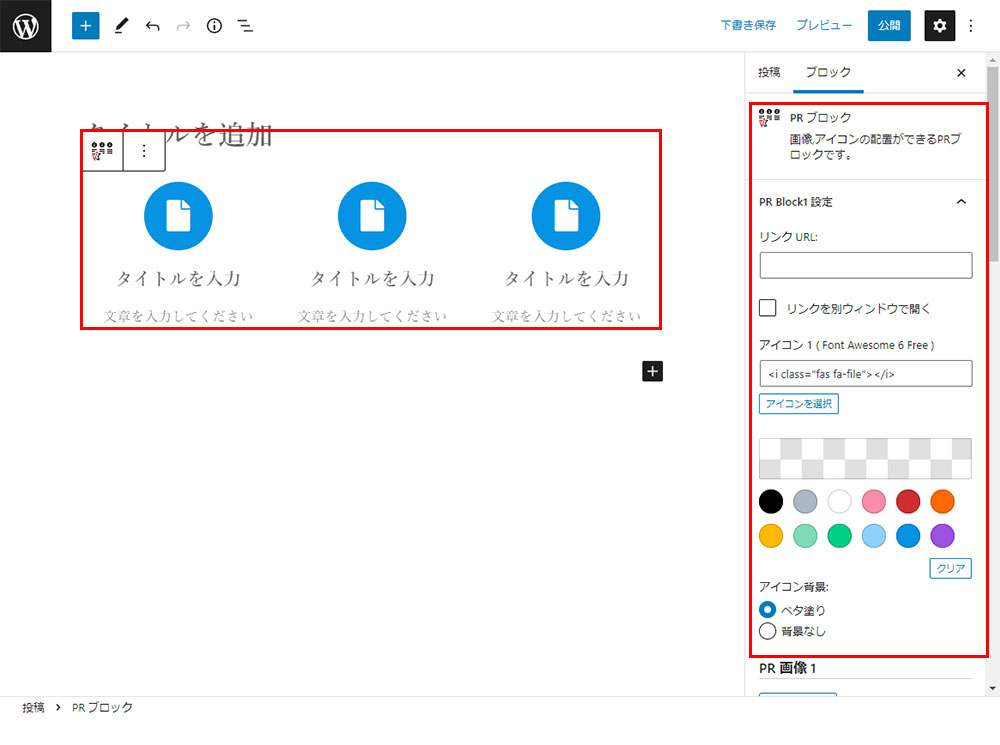The width and height of the screenshot is (1000, 745).
Task: Click the アイコンを選択 button
Action: point(799,404)
